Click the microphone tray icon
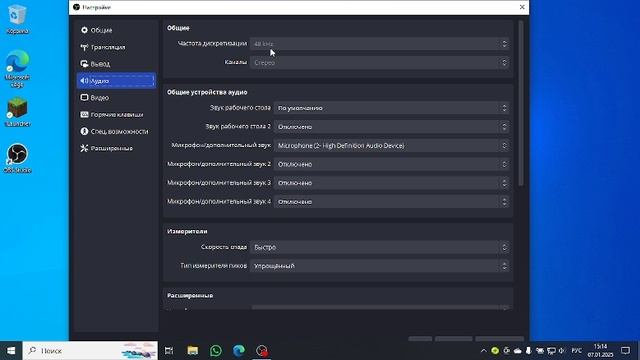The height and width of the screenshot is (360, 640). coord(529,351)
